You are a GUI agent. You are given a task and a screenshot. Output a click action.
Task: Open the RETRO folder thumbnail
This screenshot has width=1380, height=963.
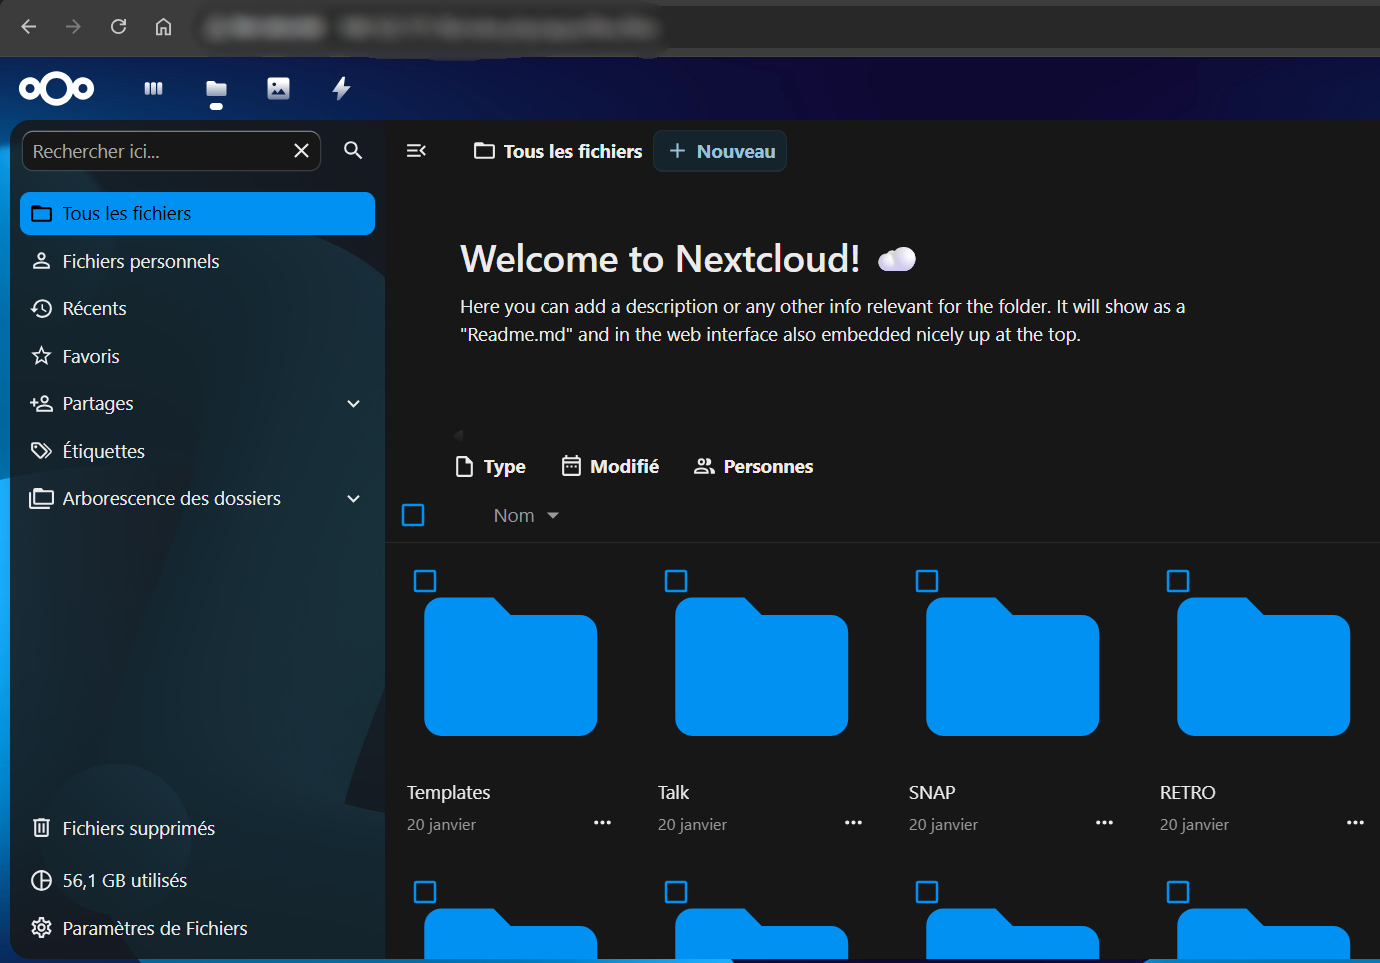(x=1263, y=667)
